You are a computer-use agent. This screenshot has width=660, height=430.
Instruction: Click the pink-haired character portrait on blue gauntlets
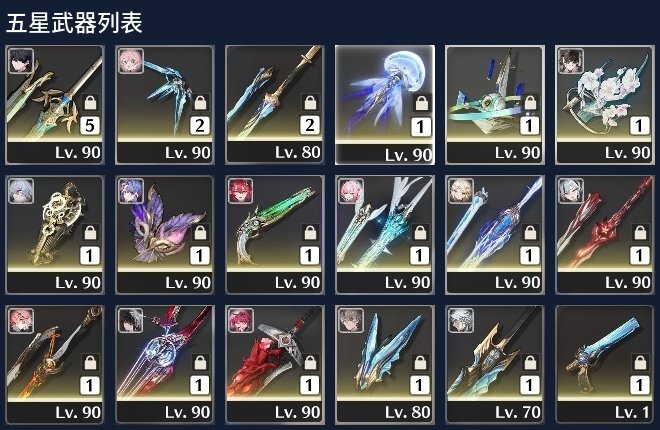pos(131,61)
